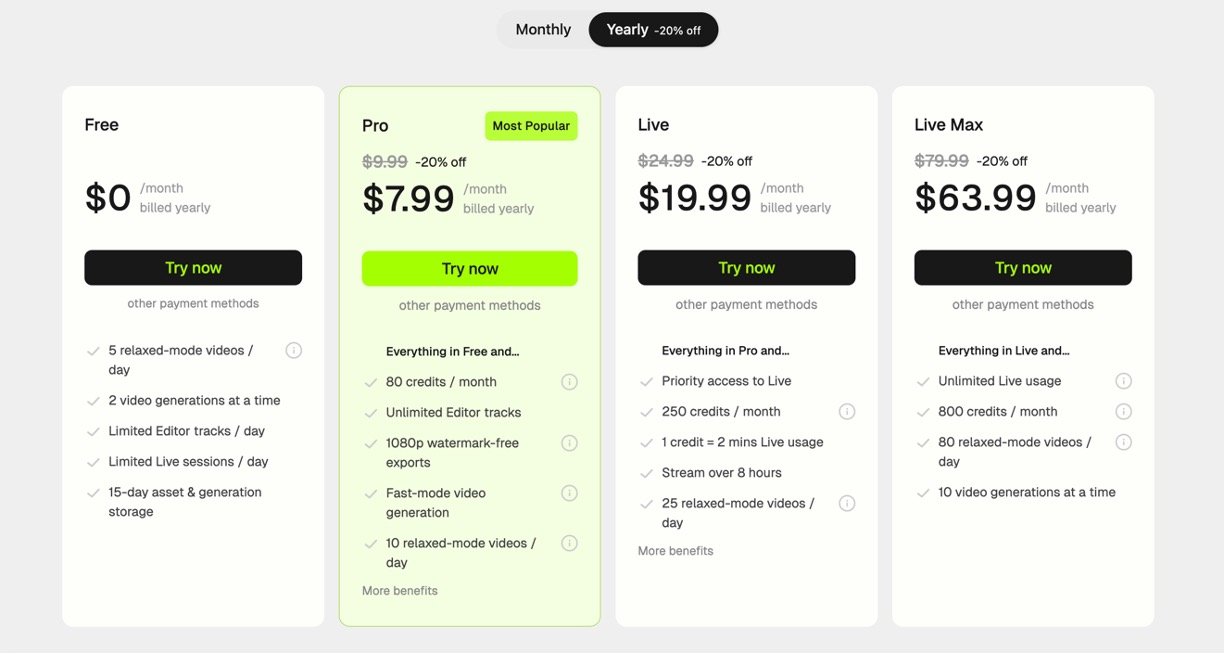The width and height of the screenshot is (1224, 654).
Task: Click the Most Popular badge on Pro
Action: click(531, 126)
